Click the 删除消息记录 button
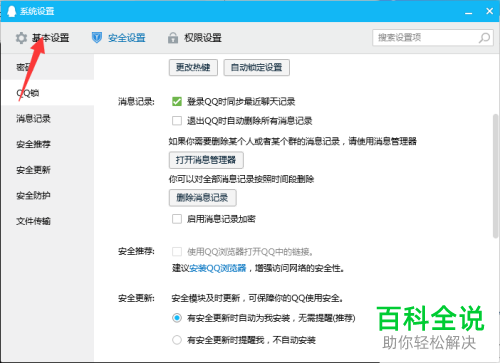The height and width of the screenshot is (363, 500). (x=203, y=198)
